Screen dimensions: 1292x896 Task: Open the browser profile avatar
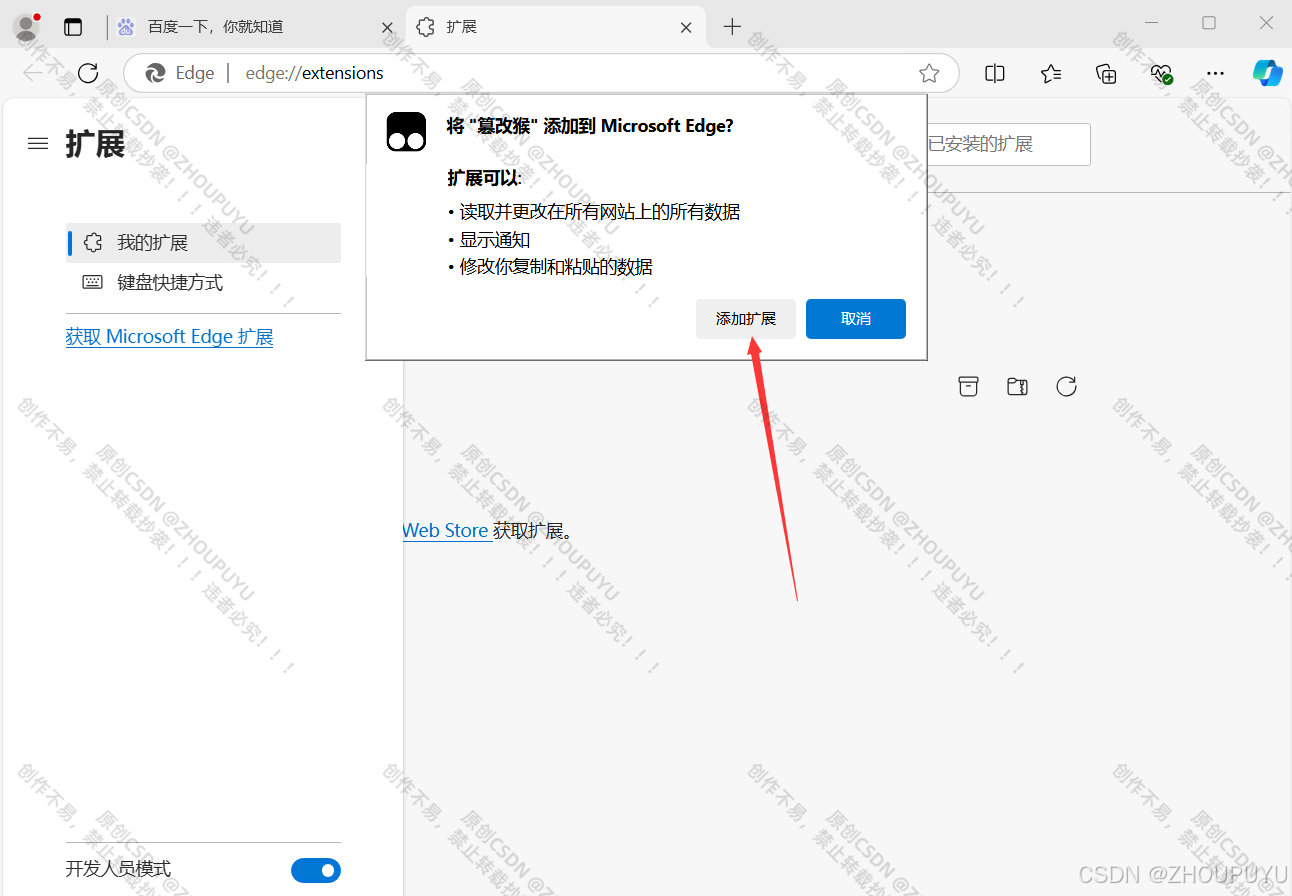click(x=27, y=27)
